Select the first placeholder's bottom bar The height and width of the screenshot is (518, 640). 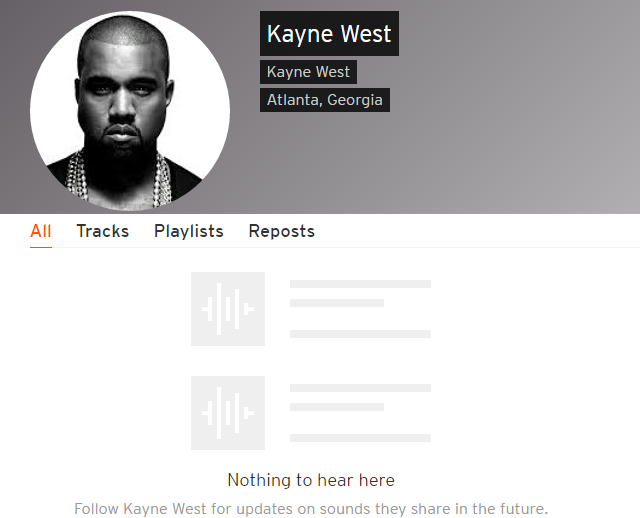[360, 334]
